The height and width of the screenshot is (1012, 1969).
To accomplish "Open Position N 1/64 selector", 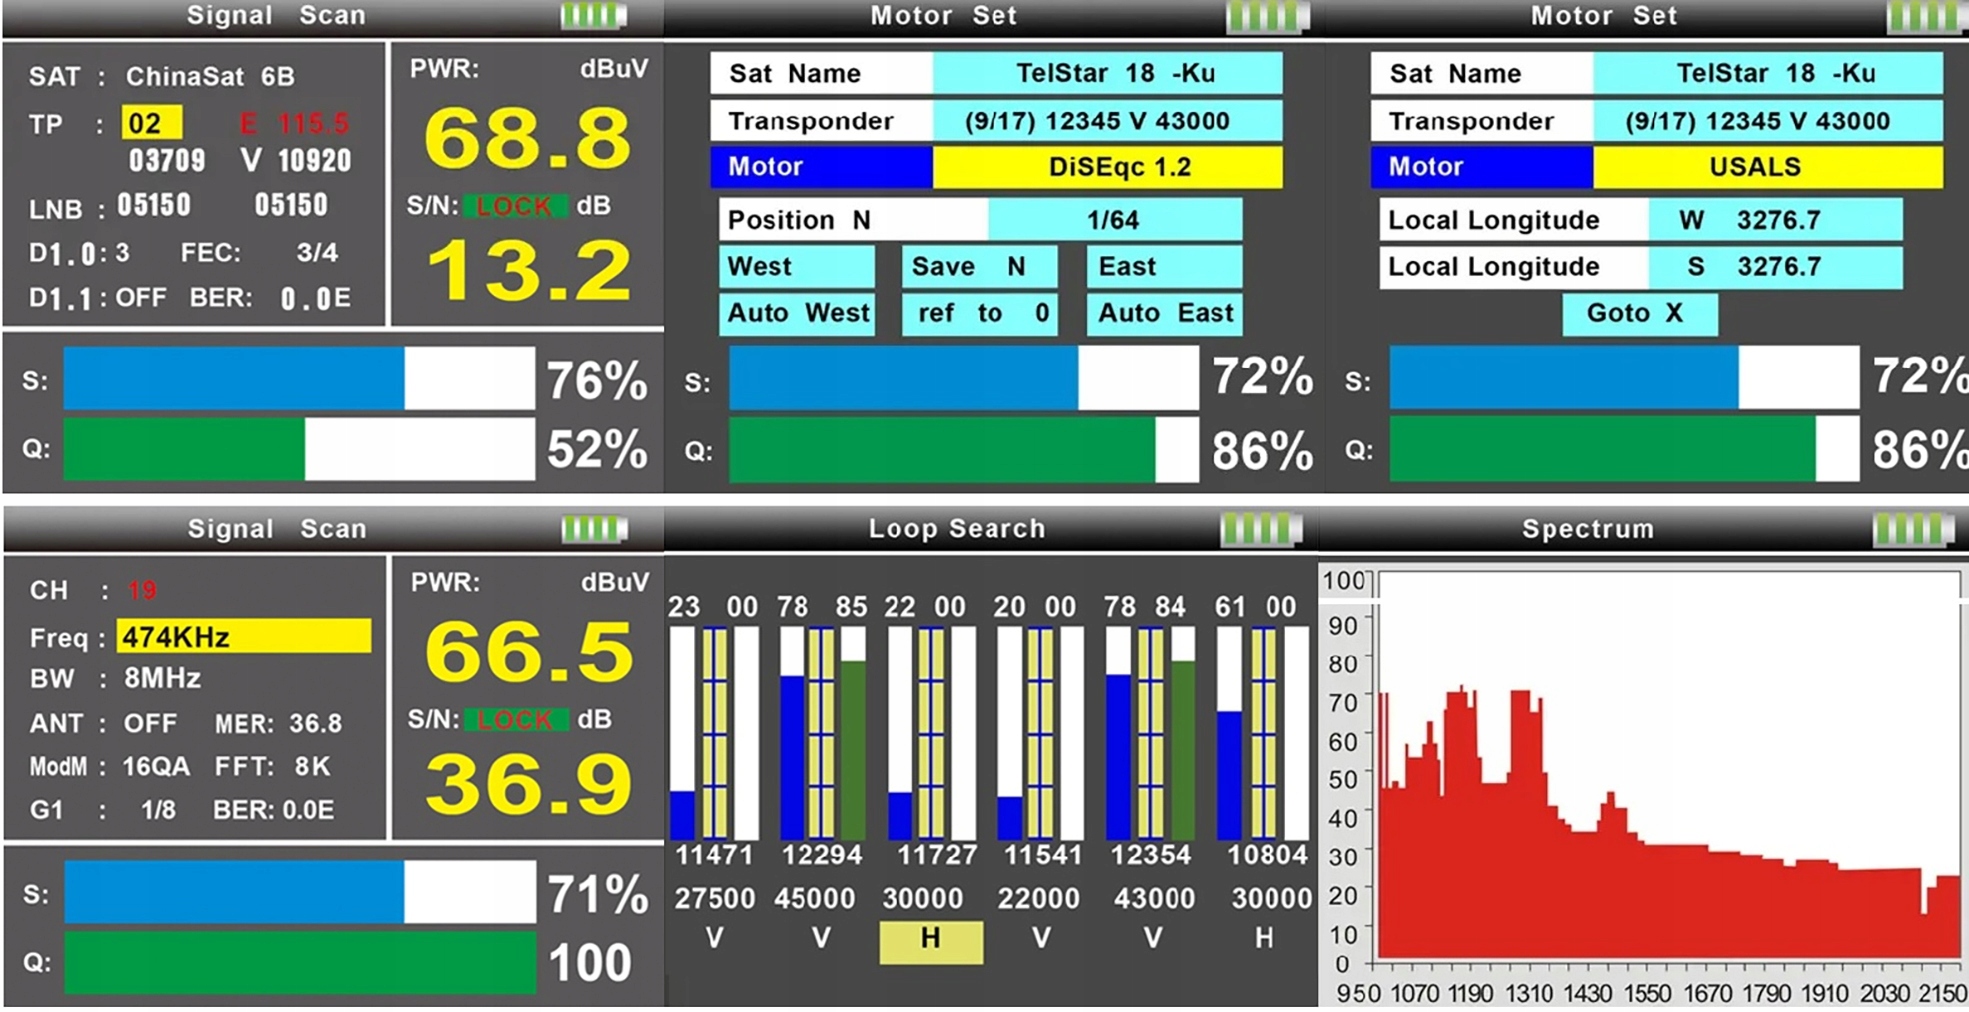I will [1114, 220].
